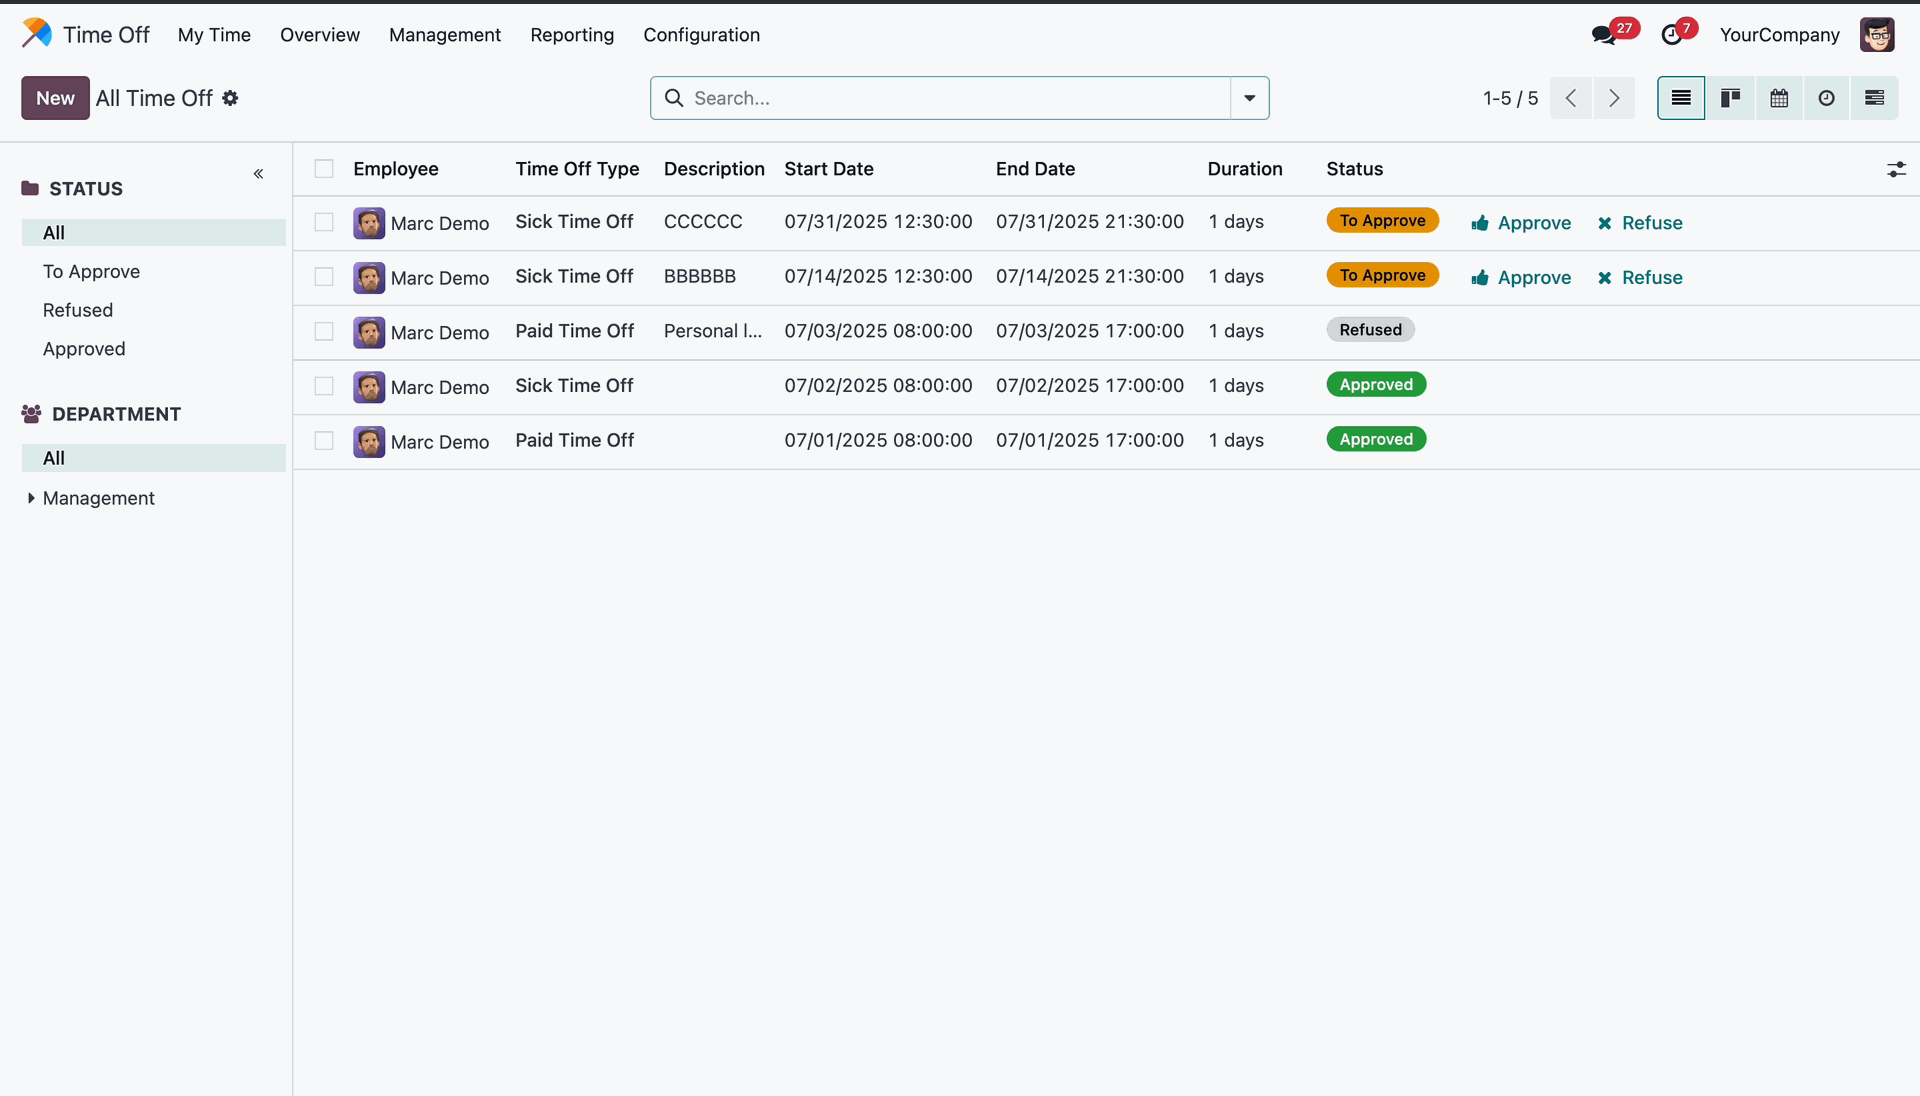
Task: Tick the checkbox for CCCCCC row
Action: pyautogui.click(x=324, y=222)
